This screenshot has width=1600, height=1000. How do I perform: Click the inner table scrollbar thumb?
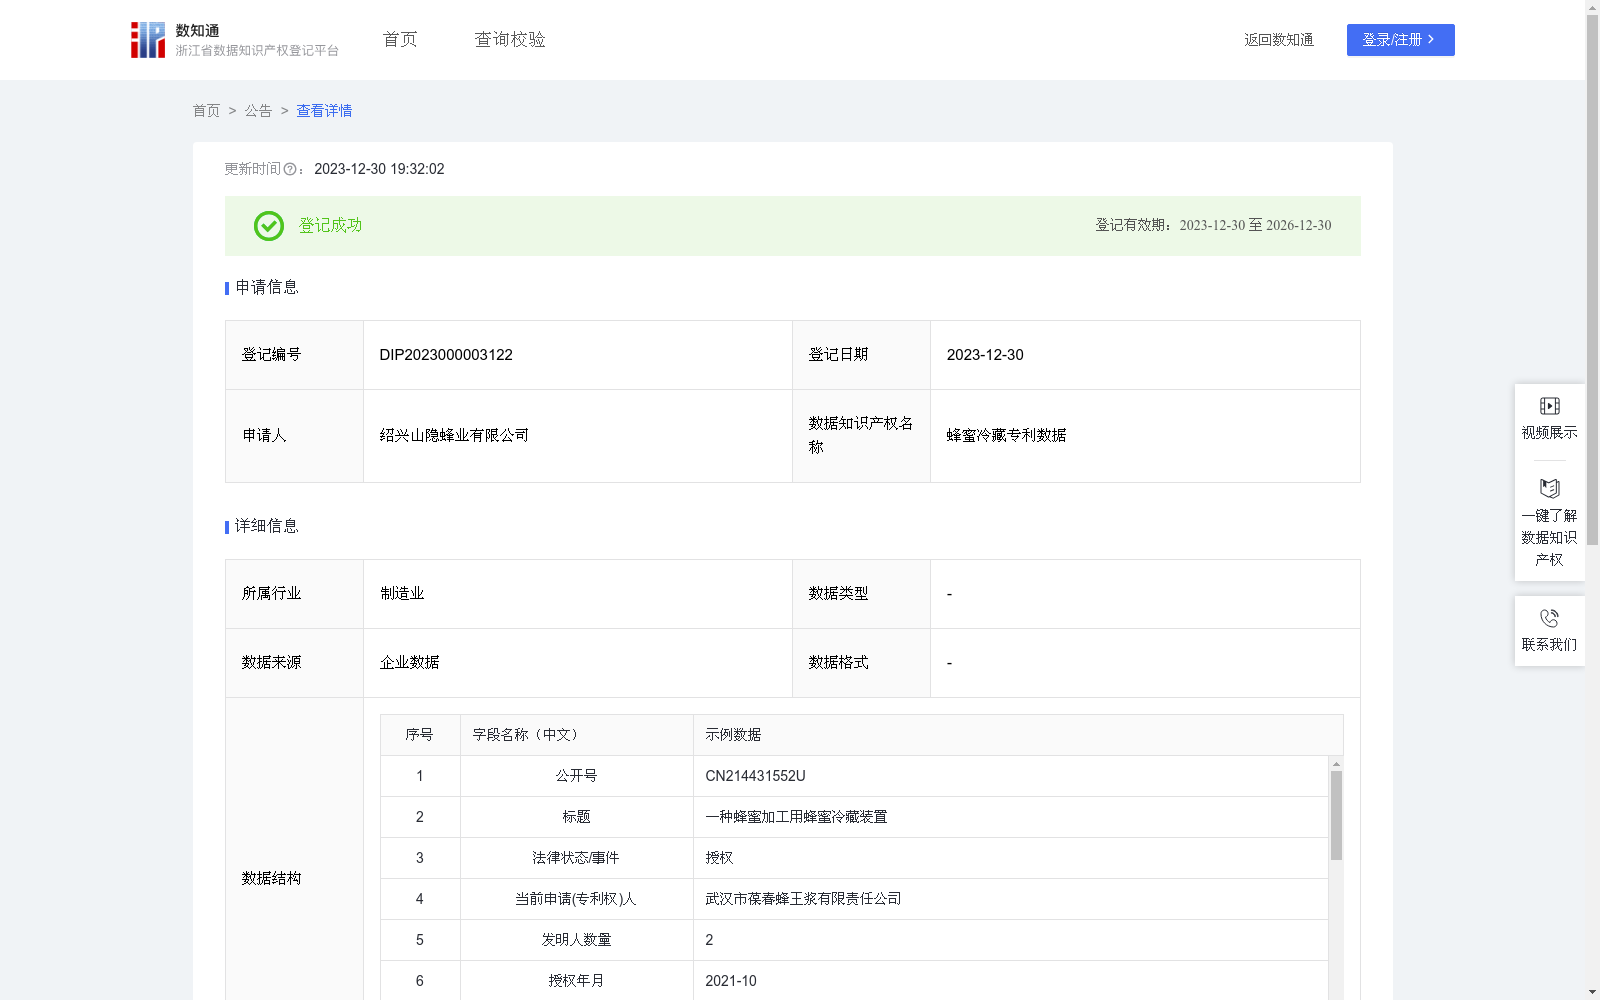coord(1336,815)
